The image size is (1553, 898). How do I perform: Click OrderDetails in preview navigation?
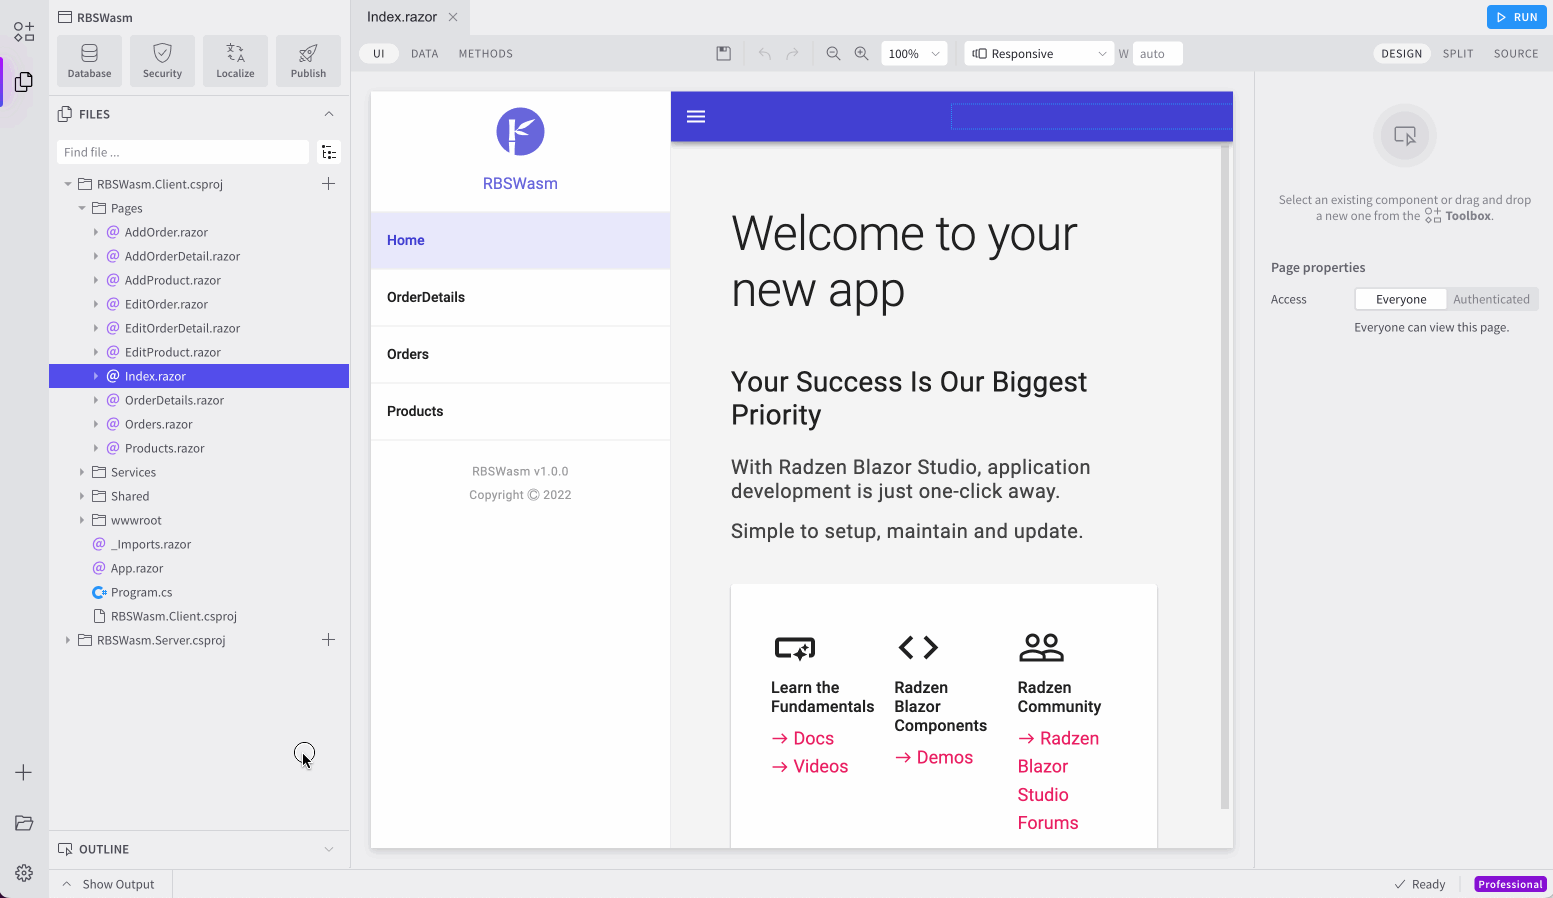(x=520, y=297)
